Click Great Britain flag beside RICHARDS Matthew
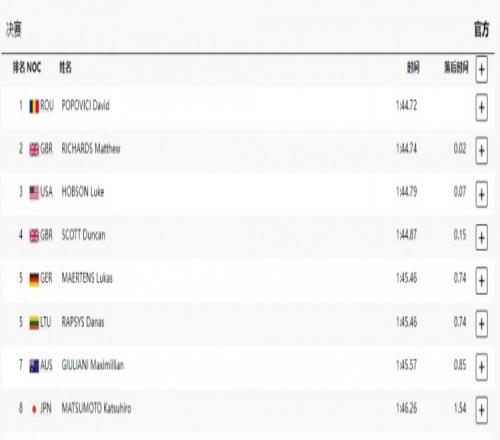Screen dimensions: 500x440 34,150
